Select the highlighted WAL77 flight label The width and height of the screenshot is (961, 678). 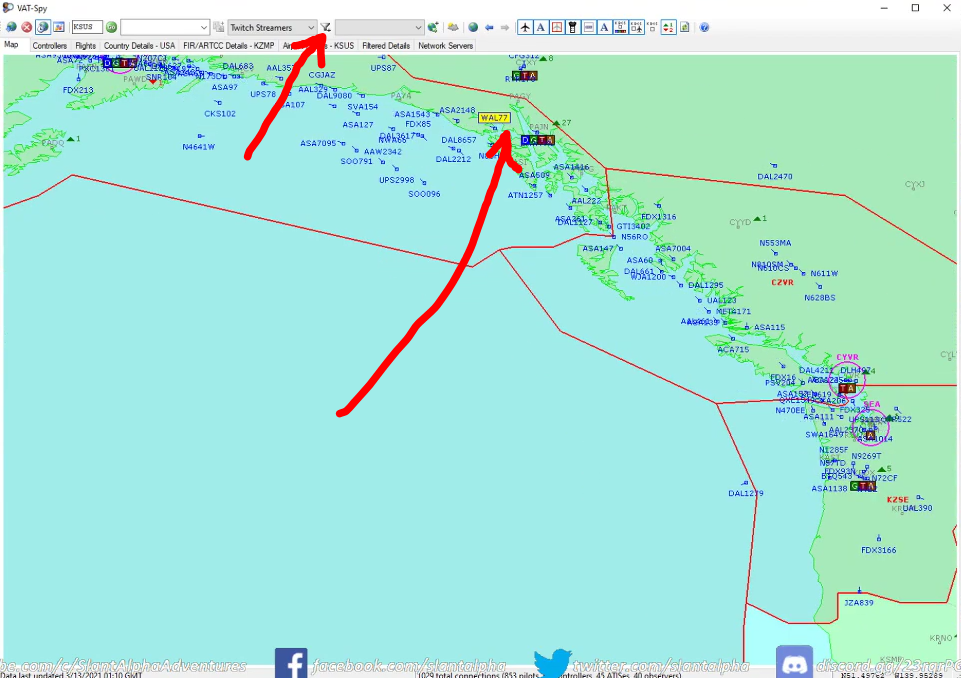point(495,118)
